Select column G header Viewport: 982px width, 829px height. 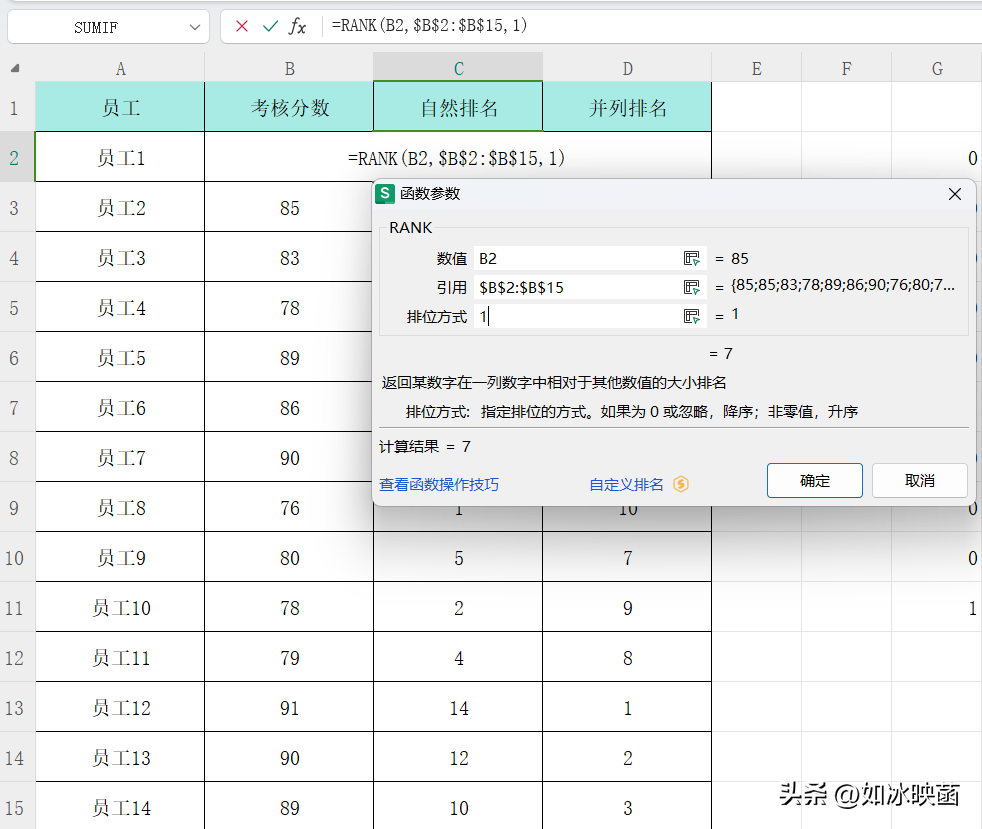click(937, 68)
